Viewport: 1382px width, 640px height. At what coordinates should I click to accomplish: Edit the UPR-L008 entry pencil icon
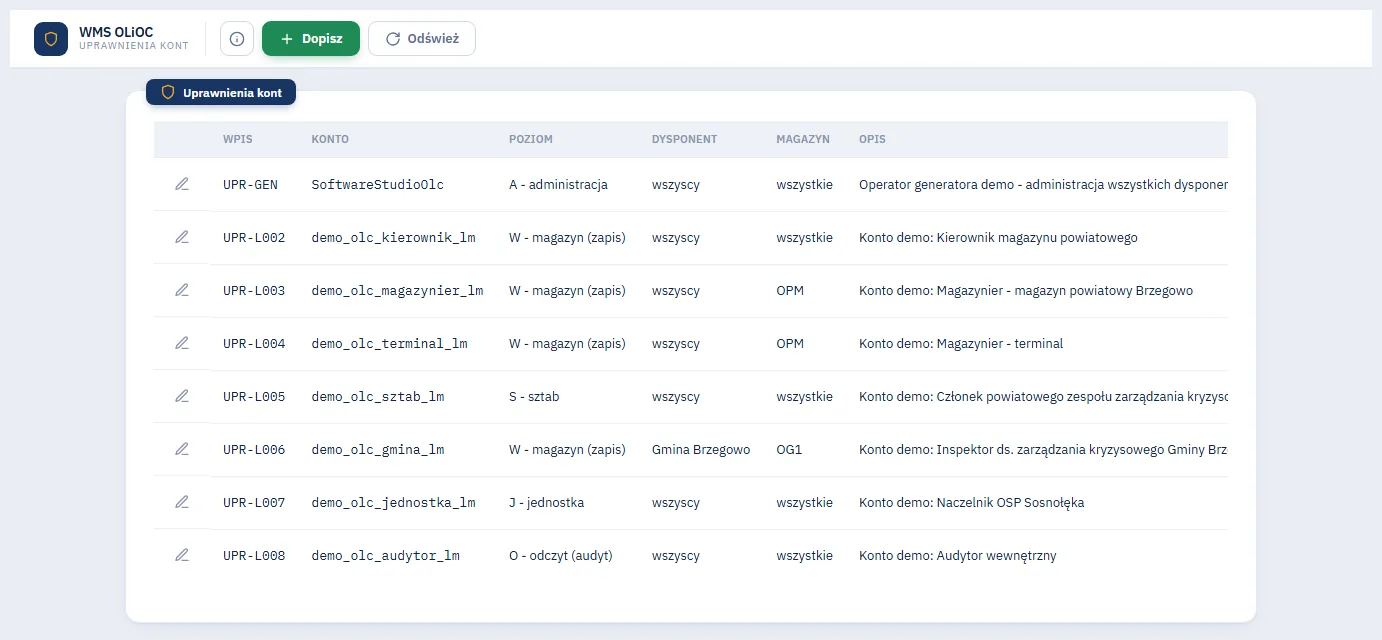[x=182, y=555]
